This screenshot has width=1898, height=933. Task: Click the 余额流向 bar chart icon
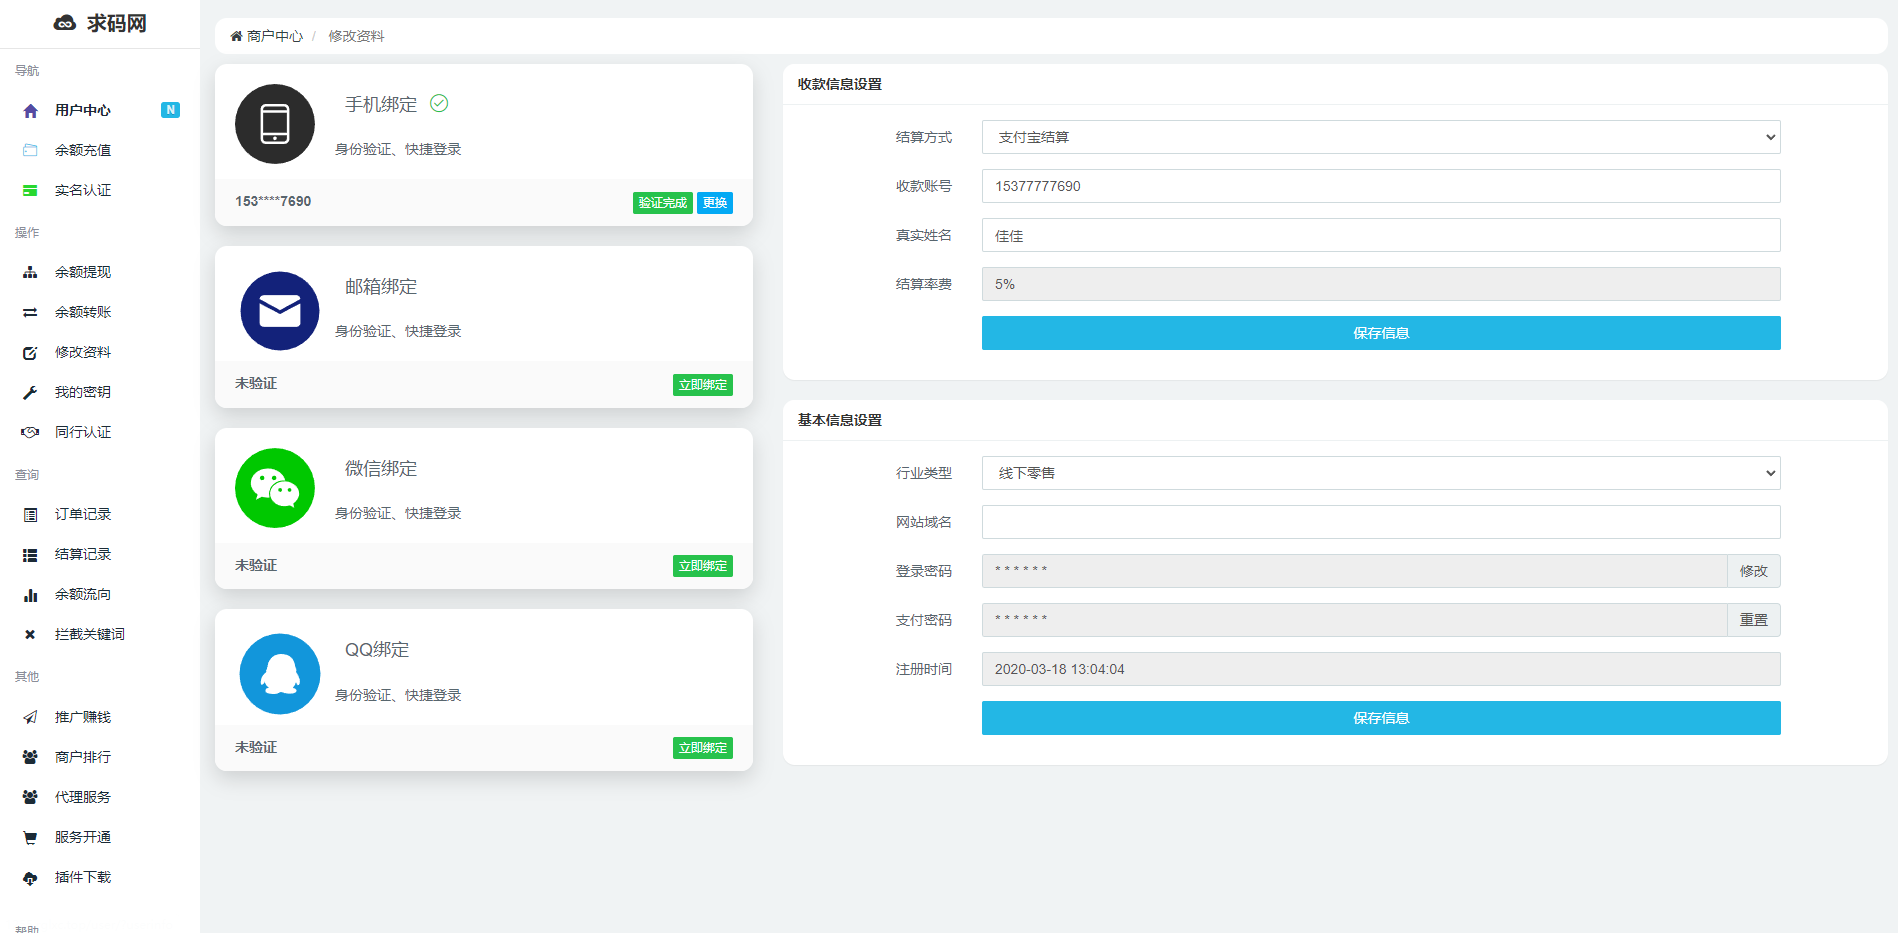pyautogui.click(x=30, y=595)
